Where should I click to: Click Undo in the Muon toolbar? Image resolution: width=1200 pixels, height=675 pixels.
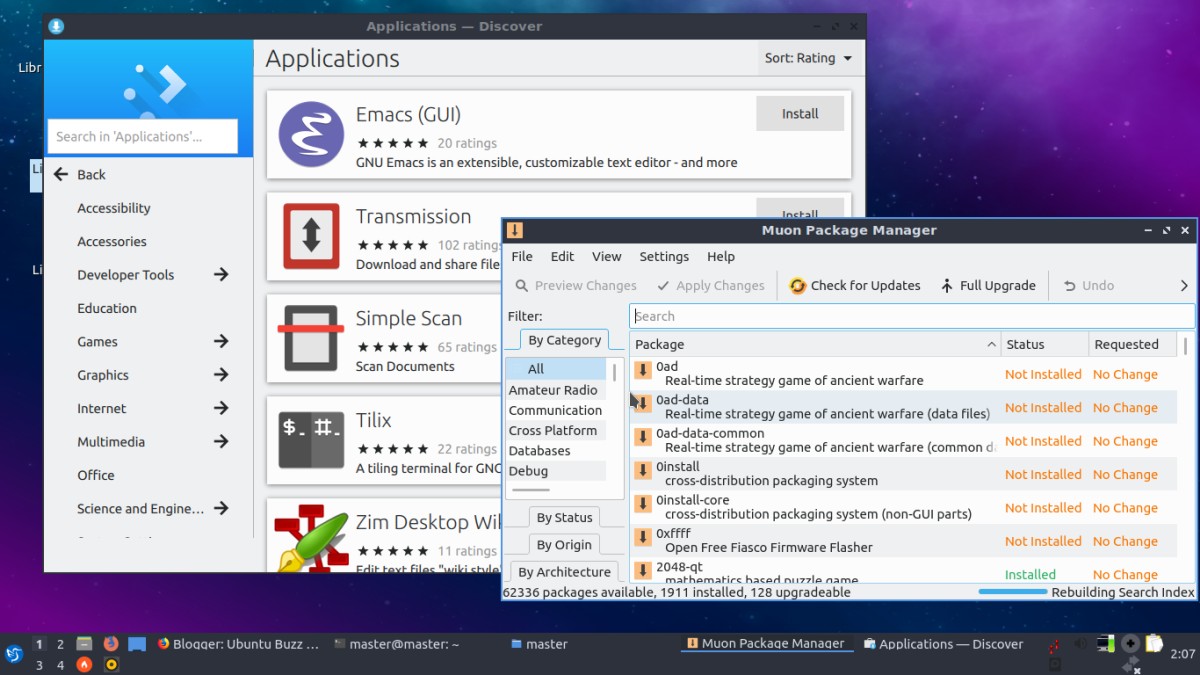1089,285
